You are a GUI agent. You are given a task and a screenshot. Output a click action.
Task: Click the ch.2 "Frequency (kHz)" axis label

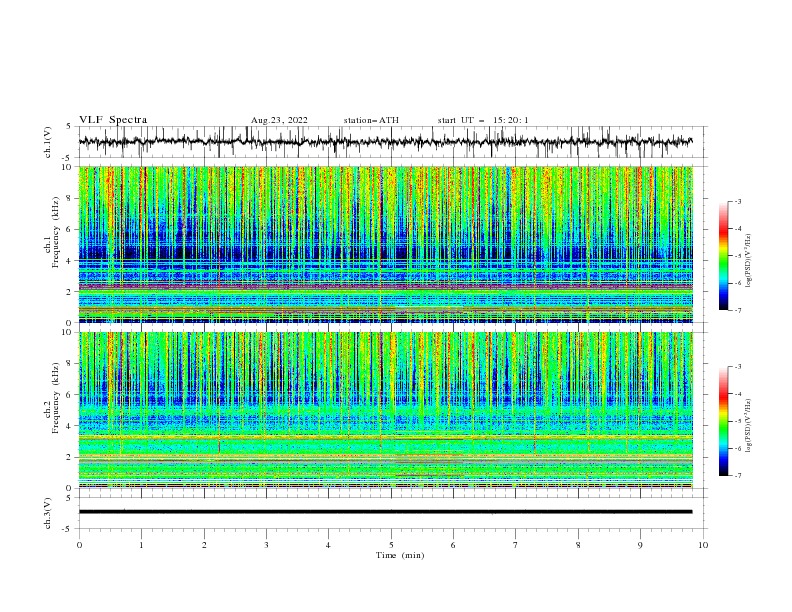(x=55, y=398)
